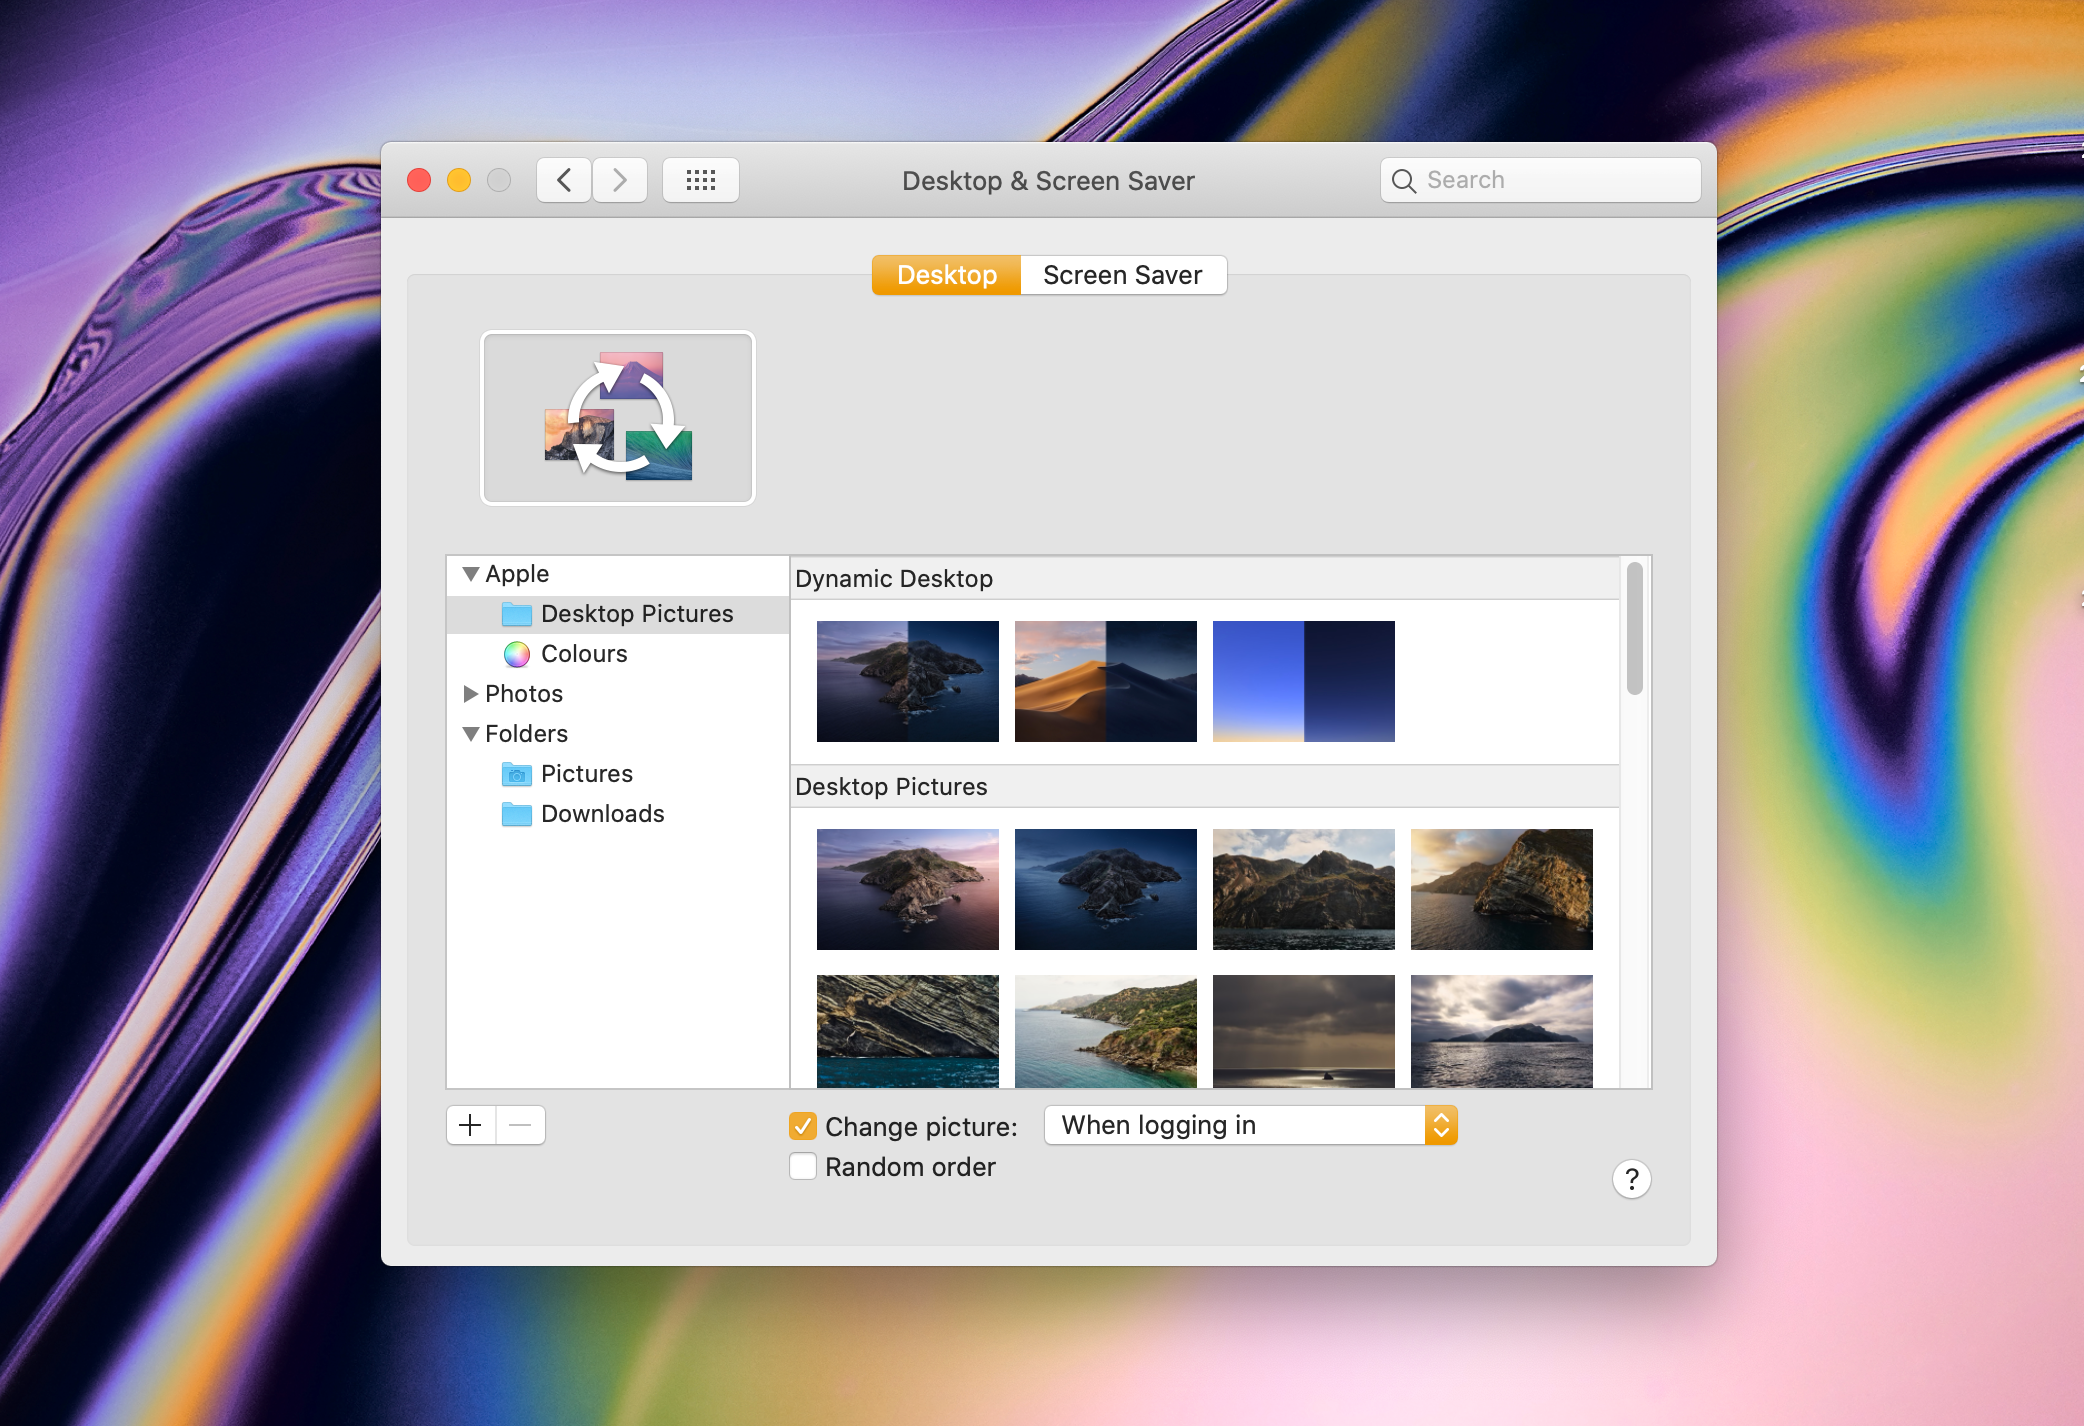Select the Colours colour wheel in the sidebar

584,654
